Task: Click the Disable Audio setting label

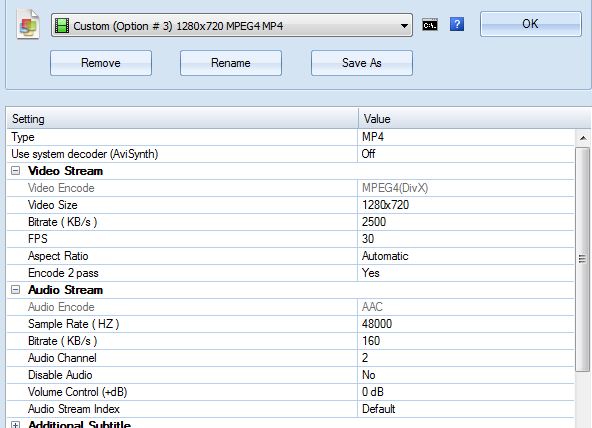Action: tap(60, 375)
